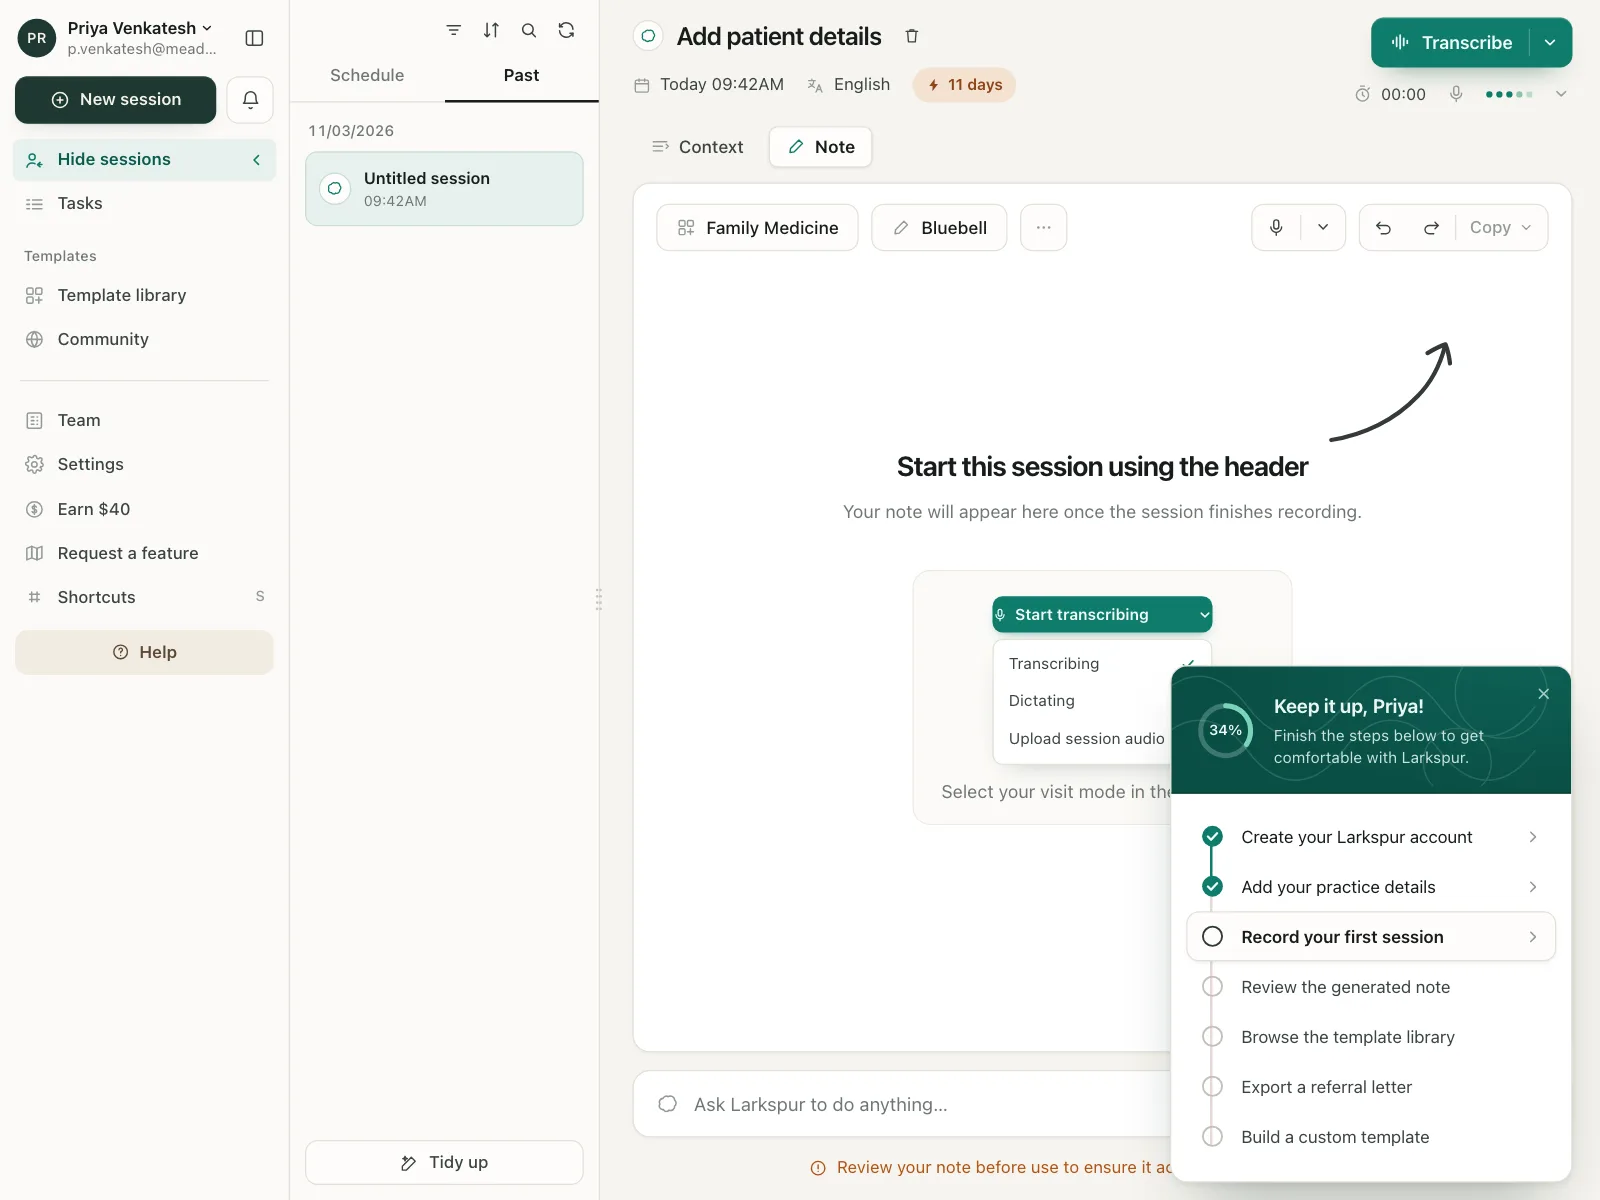Close the onboarding checklist panel
Image resolution: width=1600 pixels, height=1200 pixels.
point(1544,694)
